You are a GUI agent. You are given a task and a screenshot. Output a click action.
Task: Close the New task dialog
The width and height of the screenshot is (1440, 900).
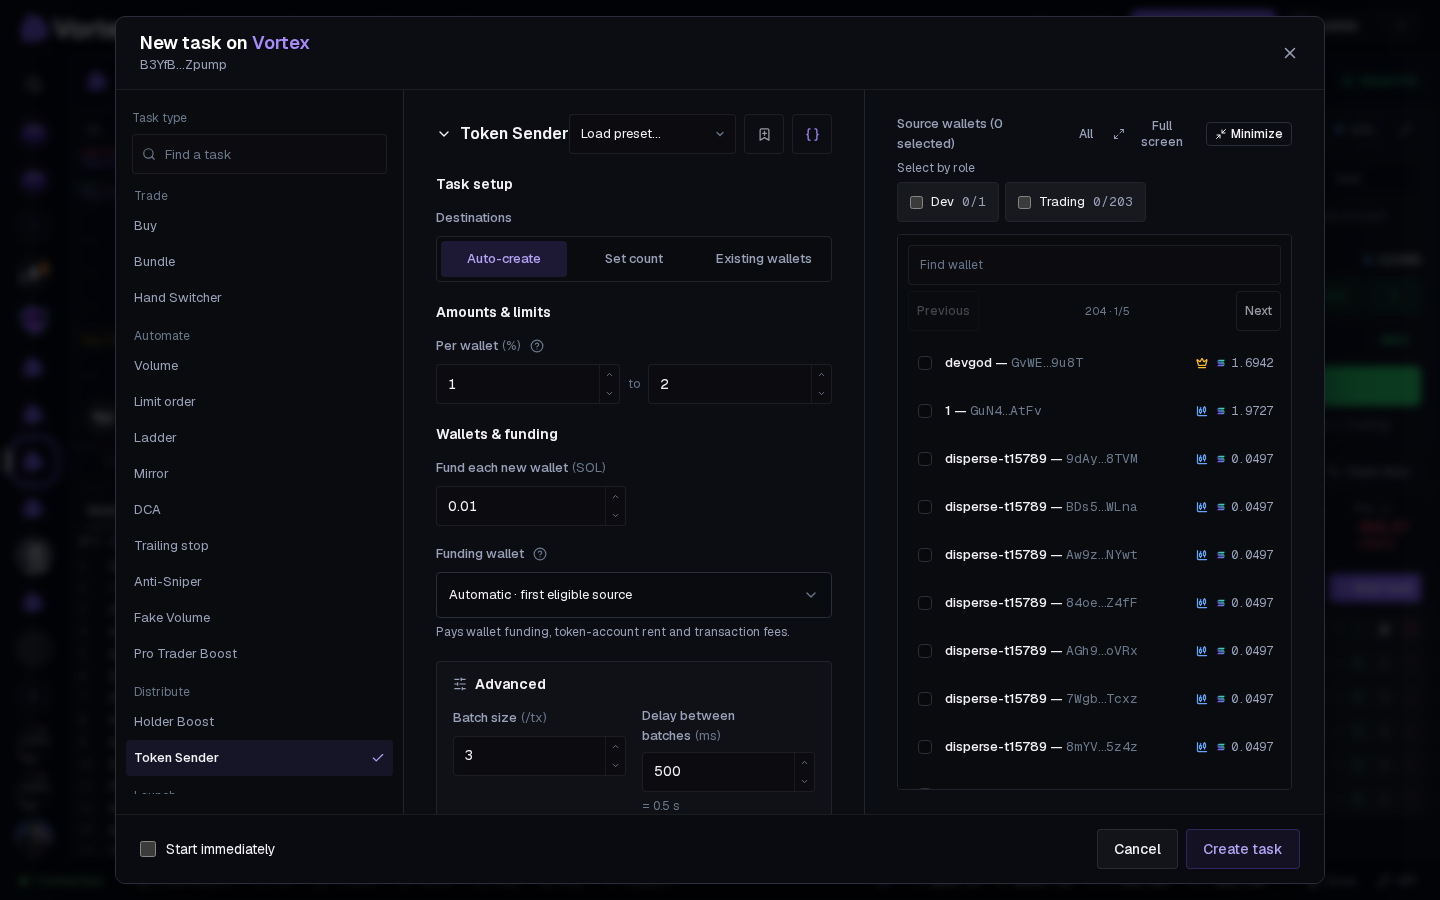tap(1290, 53)
